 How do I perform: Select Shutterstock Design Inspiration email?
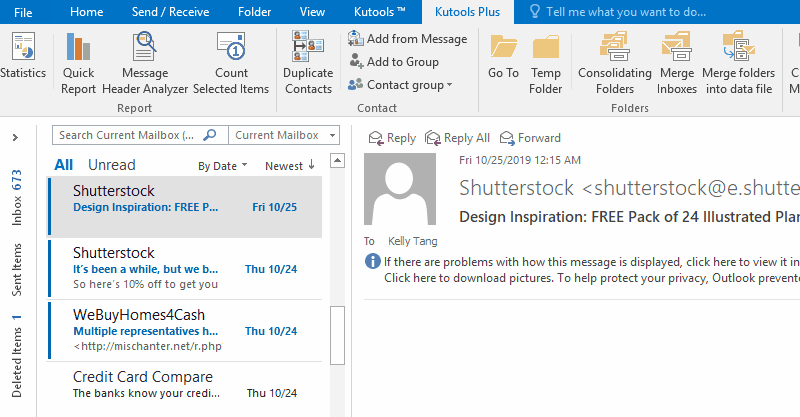185,207
